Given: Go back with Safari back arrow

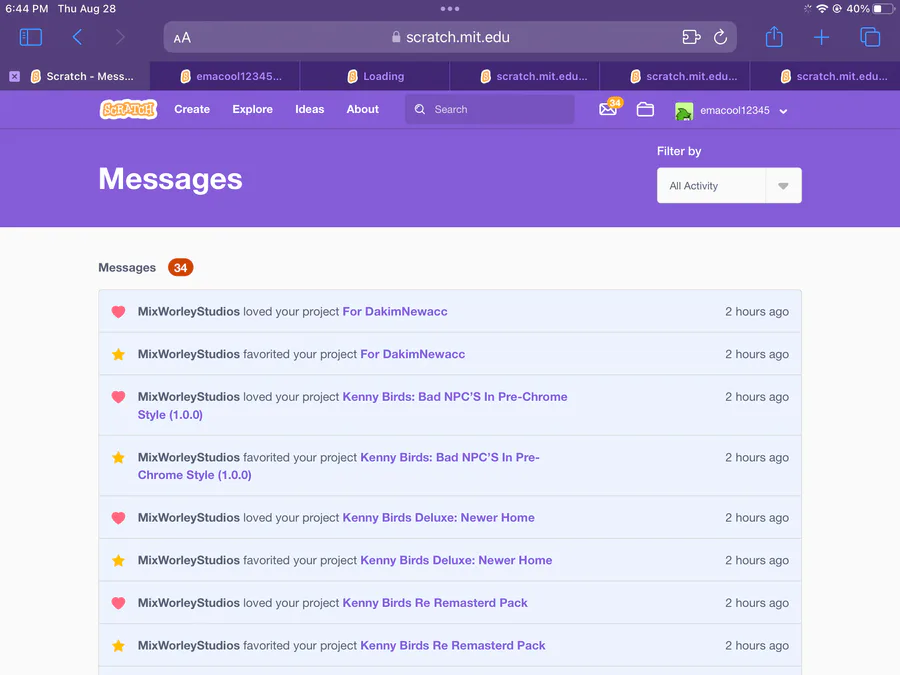Looking at the screenshot, I should pyautogui.click(x=77, y=37).
